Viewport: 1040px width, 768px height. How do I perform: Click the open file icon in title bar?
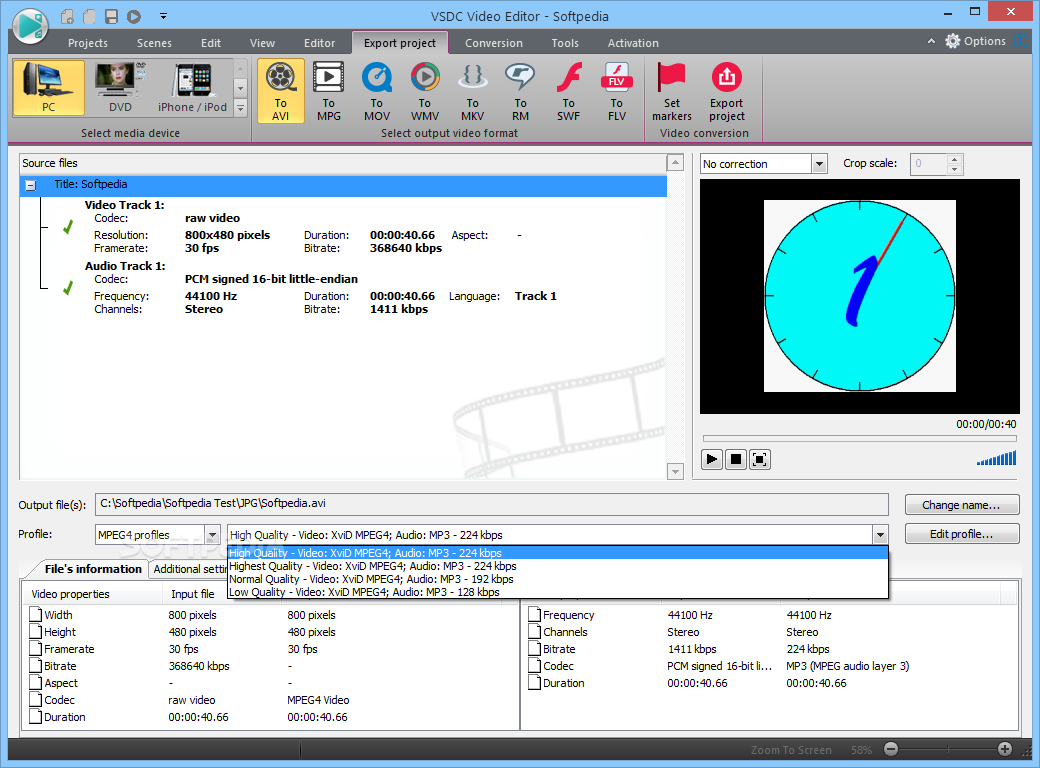tap(90, 16)
